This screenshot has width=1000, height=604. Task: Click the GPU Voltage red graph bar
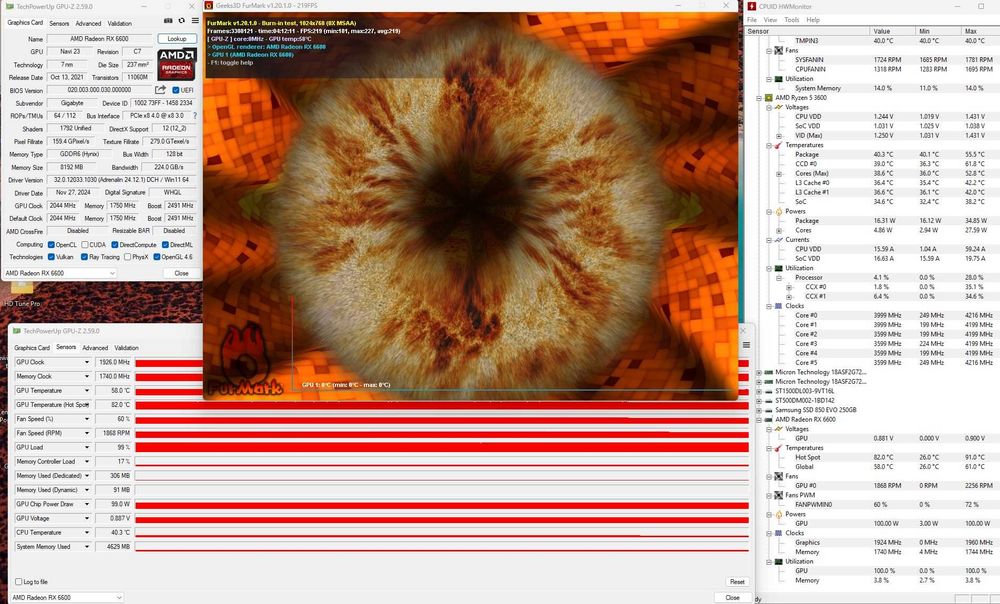coord(441,519)
